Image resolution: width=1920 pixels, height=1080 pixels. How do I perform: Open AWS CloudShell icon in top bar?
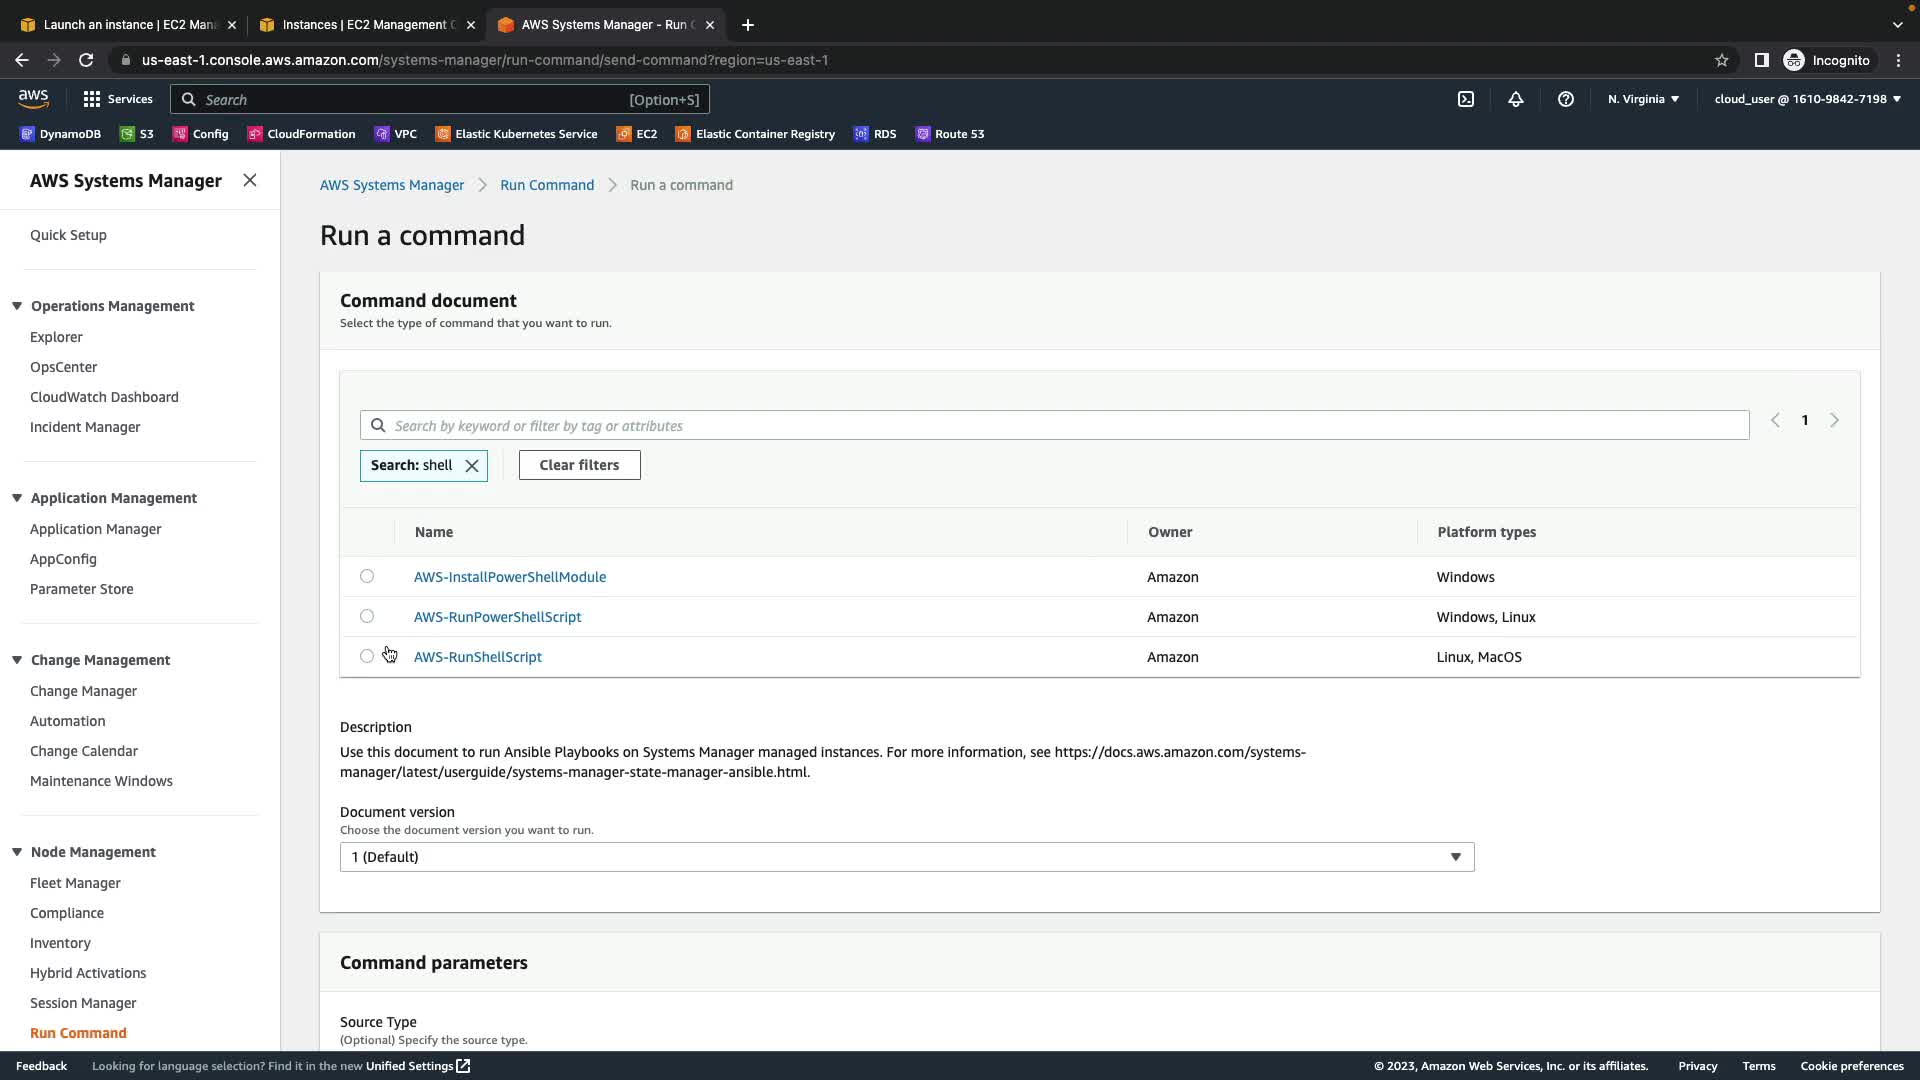pos(1466,99)
